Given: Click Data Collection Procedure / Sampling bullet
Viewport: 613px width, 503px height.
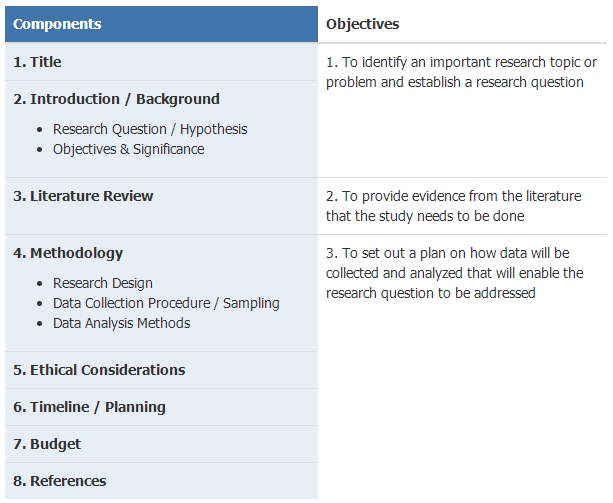Looking at the screenshot, I should [x=166, y=303].
